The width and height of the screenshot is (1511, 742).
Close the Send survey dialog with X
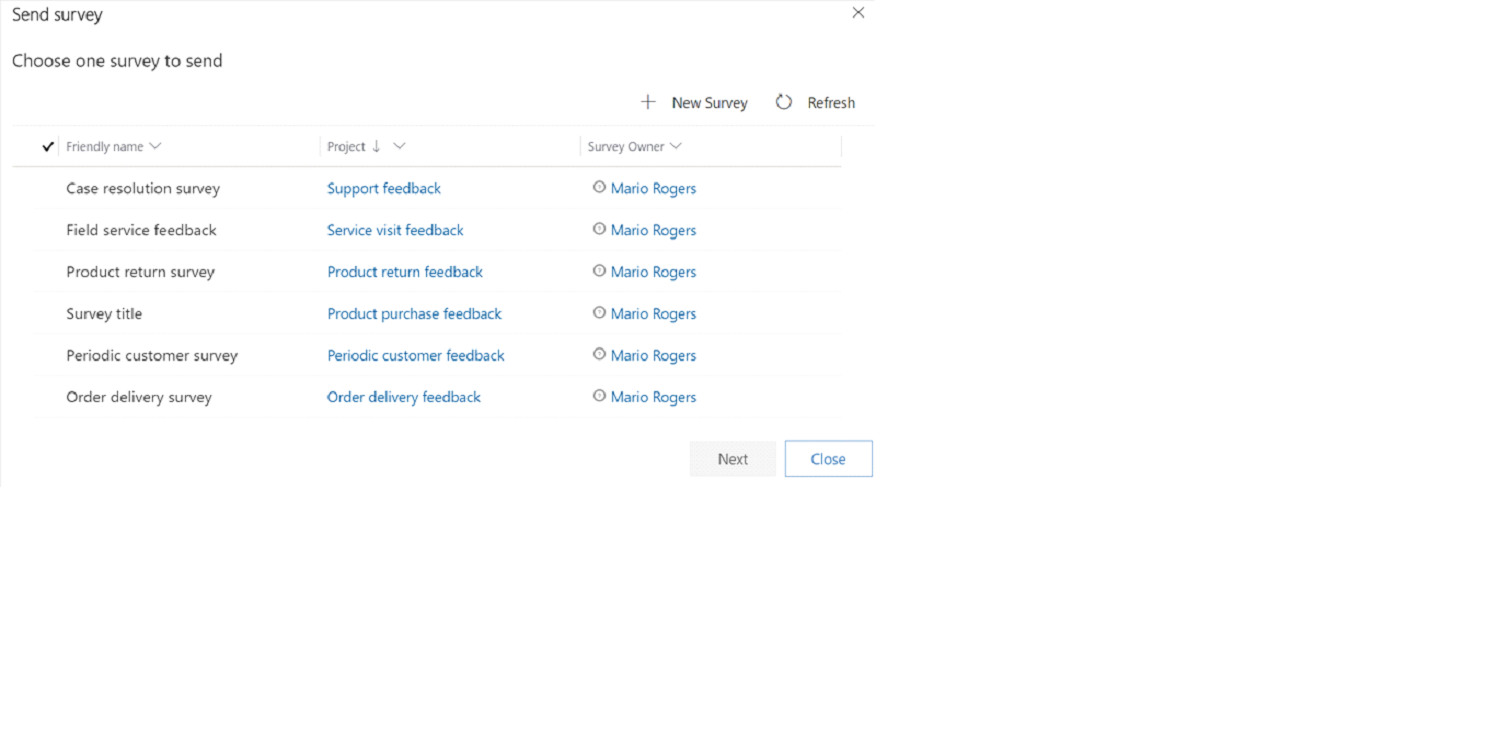click(858, 13)
